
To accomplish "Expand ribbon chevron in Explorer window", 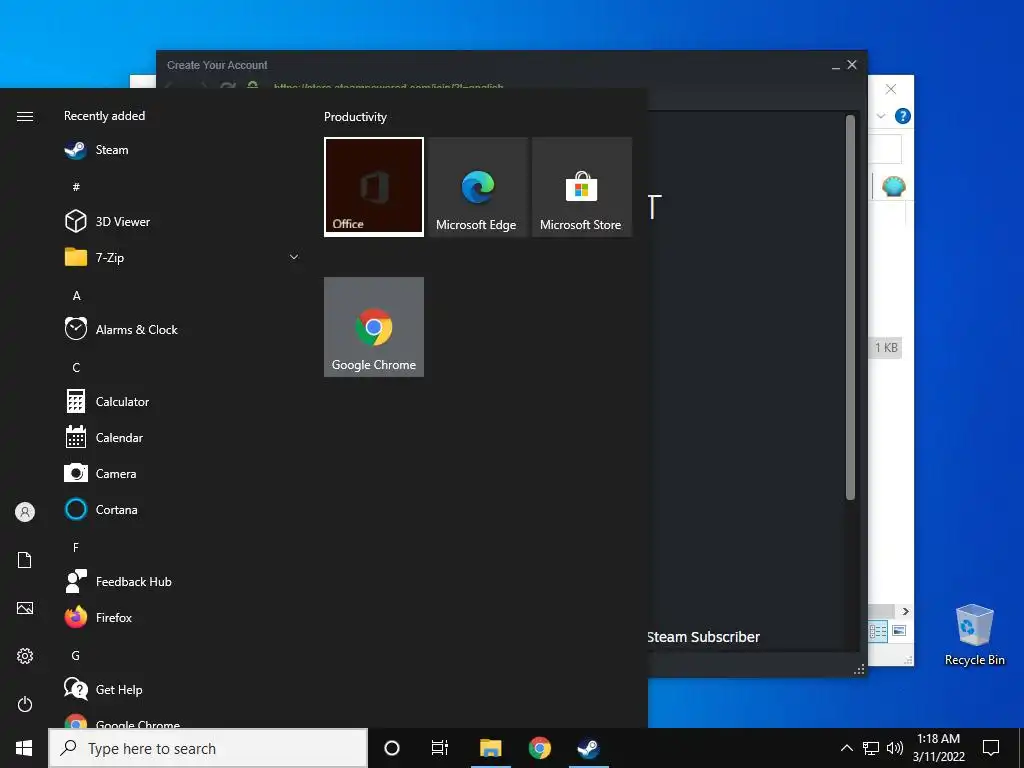I will coord(881,116).
